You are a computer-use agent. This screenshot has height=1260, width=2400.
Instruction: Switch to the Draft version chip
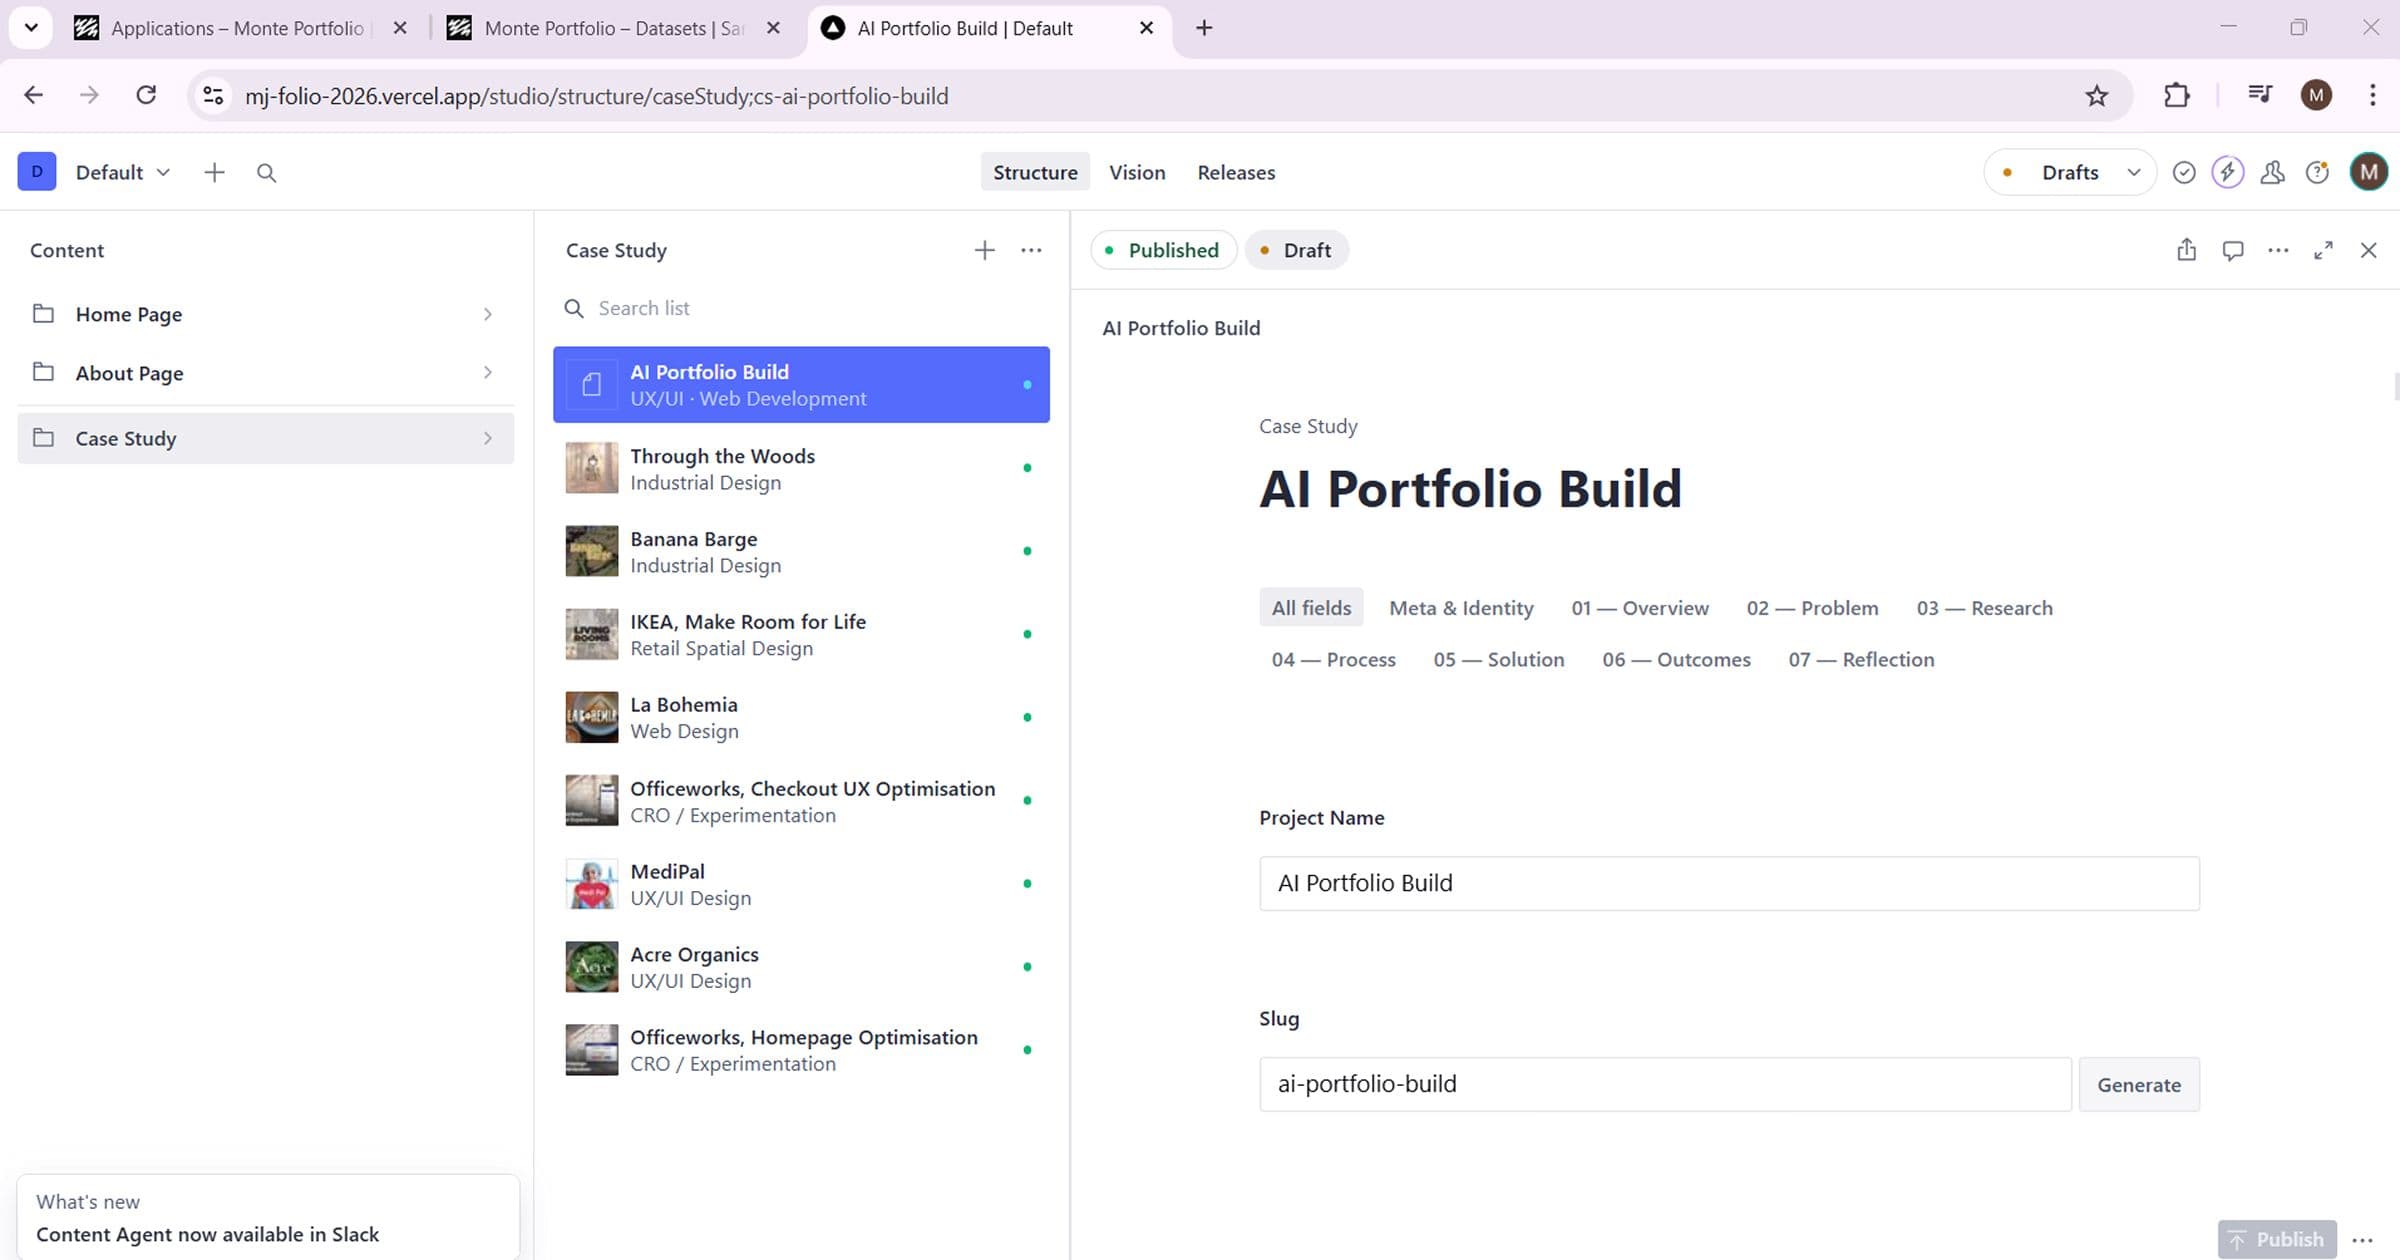click(1296, 250)
